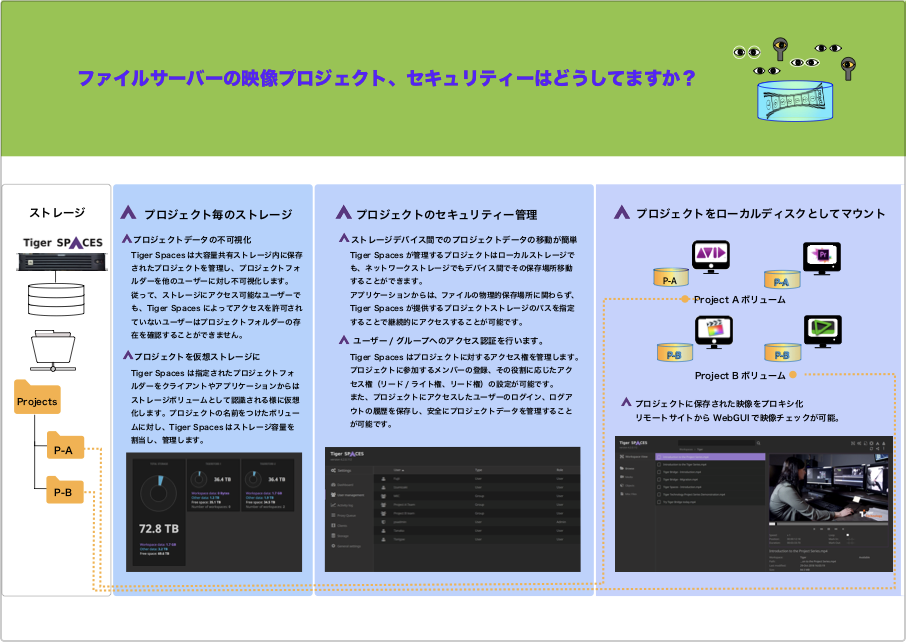912x642 pixels.
Task: Select the P-B folder in the storage tree
Action: pos(65,489)
